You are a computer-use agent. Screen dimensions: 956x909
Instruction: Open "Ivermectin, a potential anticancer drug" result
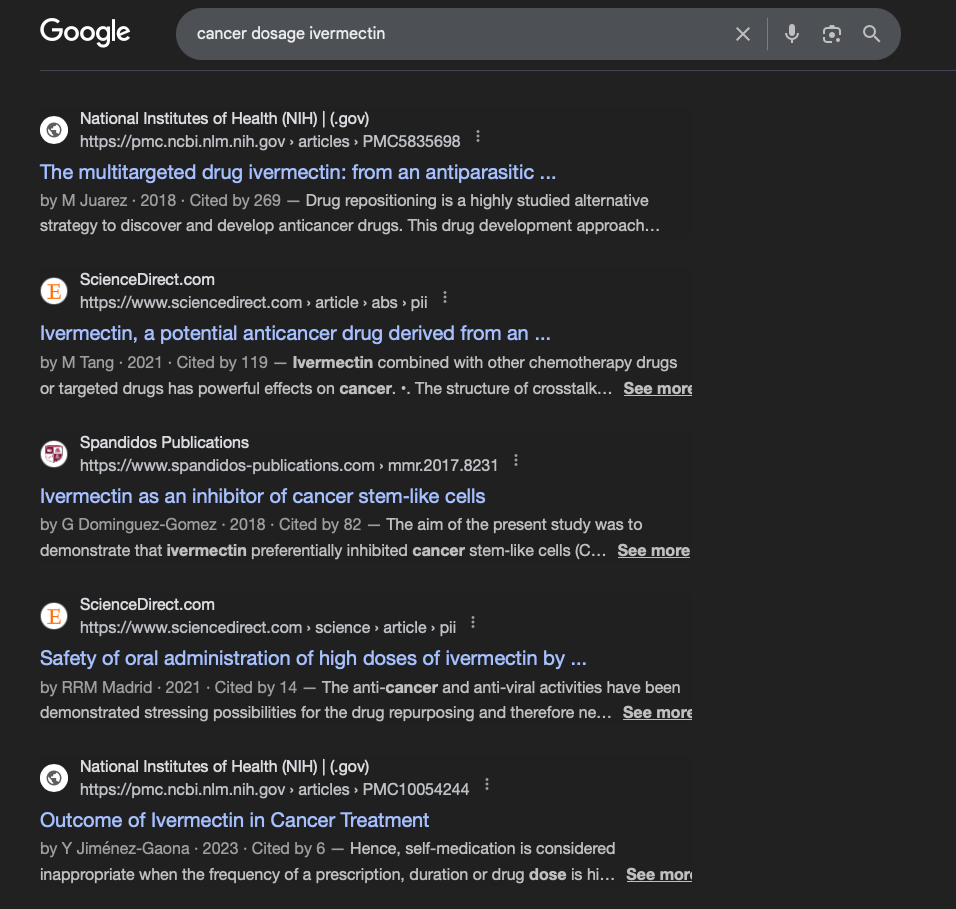point(295,333)
